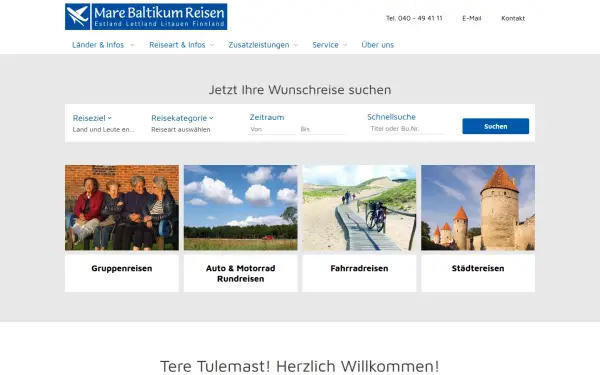Click the 'Jetzt Ihre Wunschreise suchen' heading
600x375 pixels.
pyautogui.click(x=300, y=90)
